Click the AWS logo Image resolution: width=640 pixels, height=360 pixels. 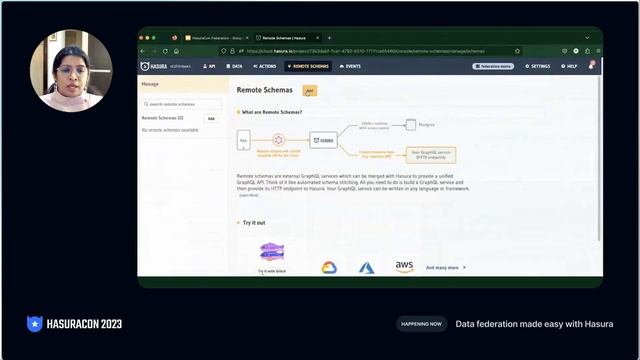point(404,267)
